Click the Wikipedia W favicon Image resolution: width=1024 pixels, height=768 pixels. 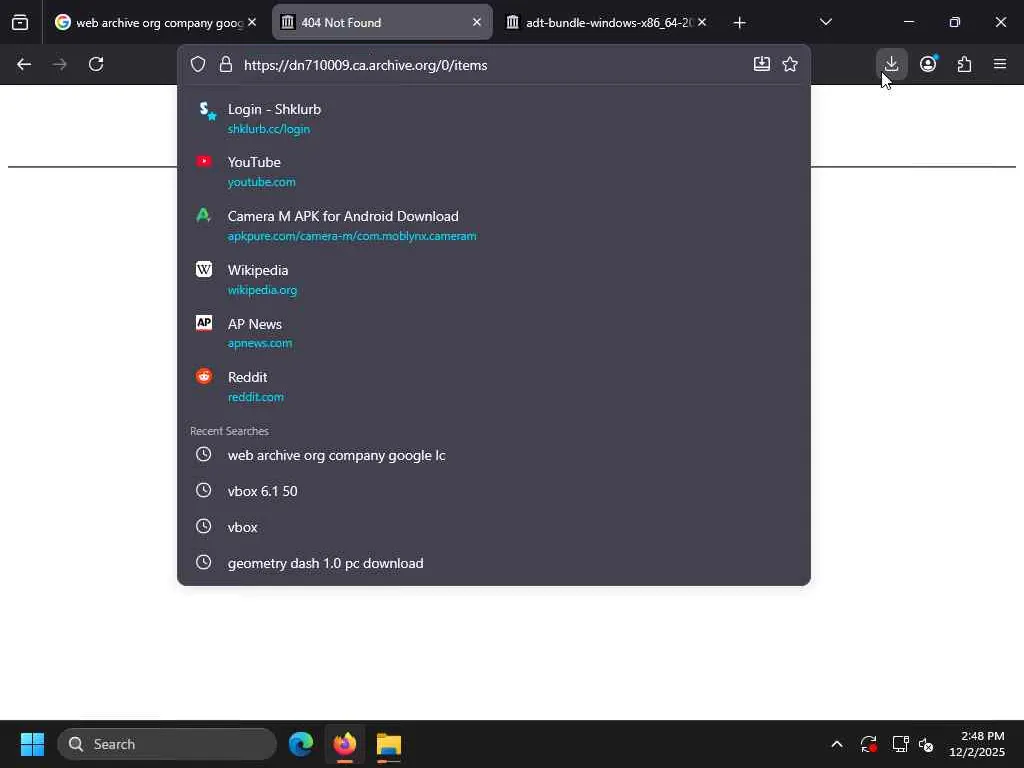[204, 269]
